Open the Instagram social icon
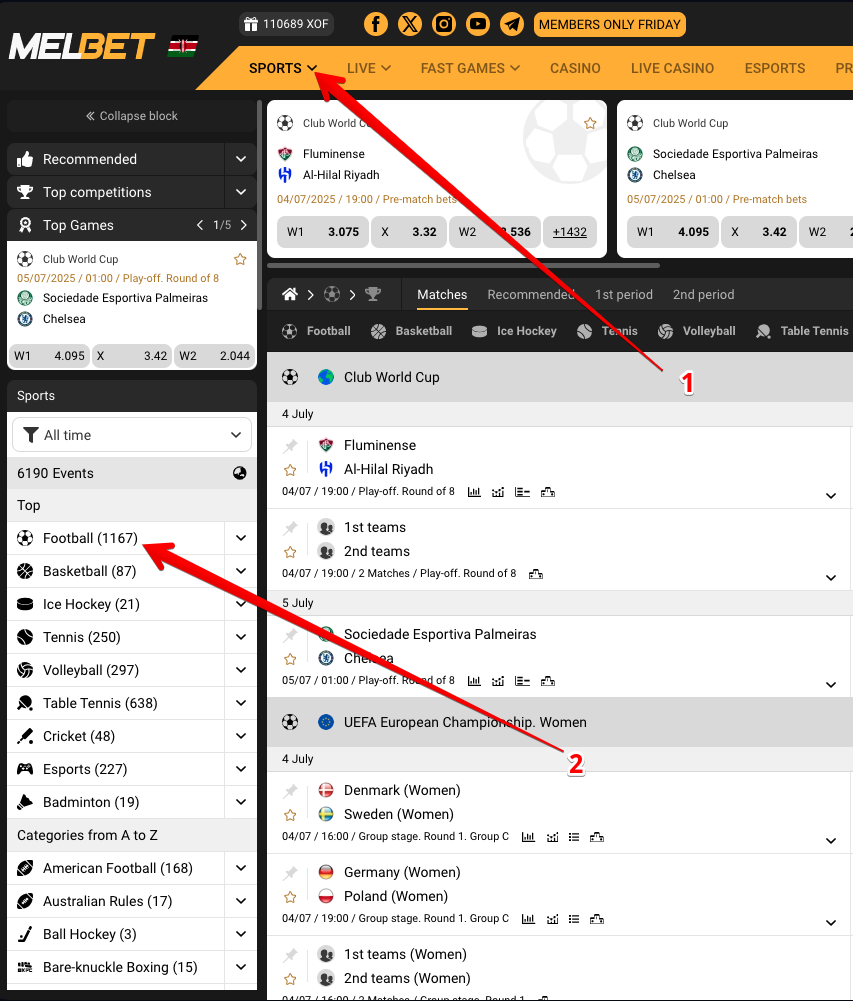 coord(444,24)
